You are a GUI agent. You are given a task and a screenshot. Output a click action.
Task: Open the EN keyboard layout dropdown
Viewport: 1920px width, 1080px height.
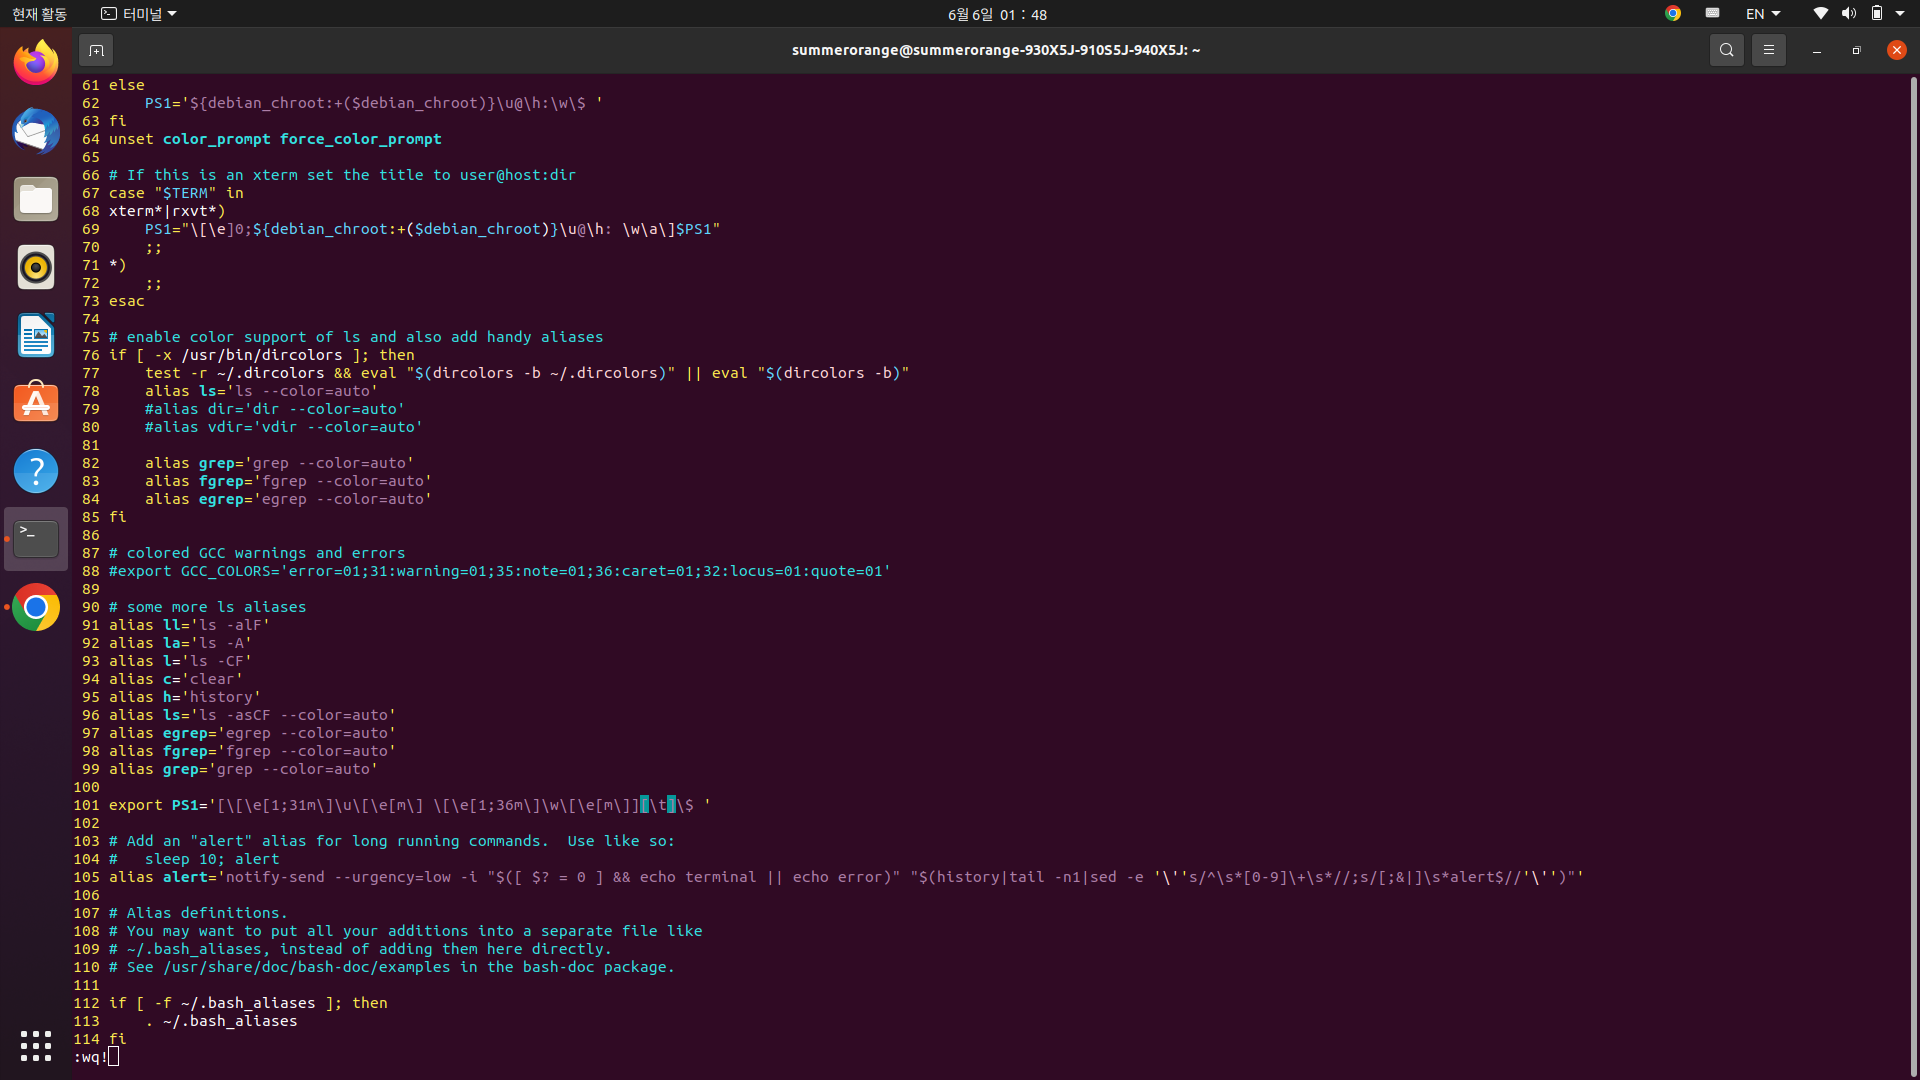coord(1762,13)
